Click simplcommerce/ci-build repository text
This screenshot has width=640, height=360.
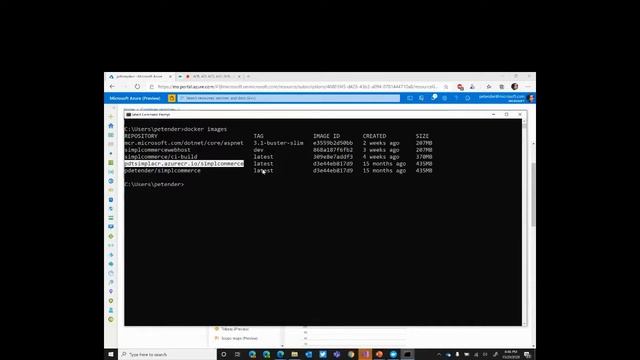[x=161, y=157]
